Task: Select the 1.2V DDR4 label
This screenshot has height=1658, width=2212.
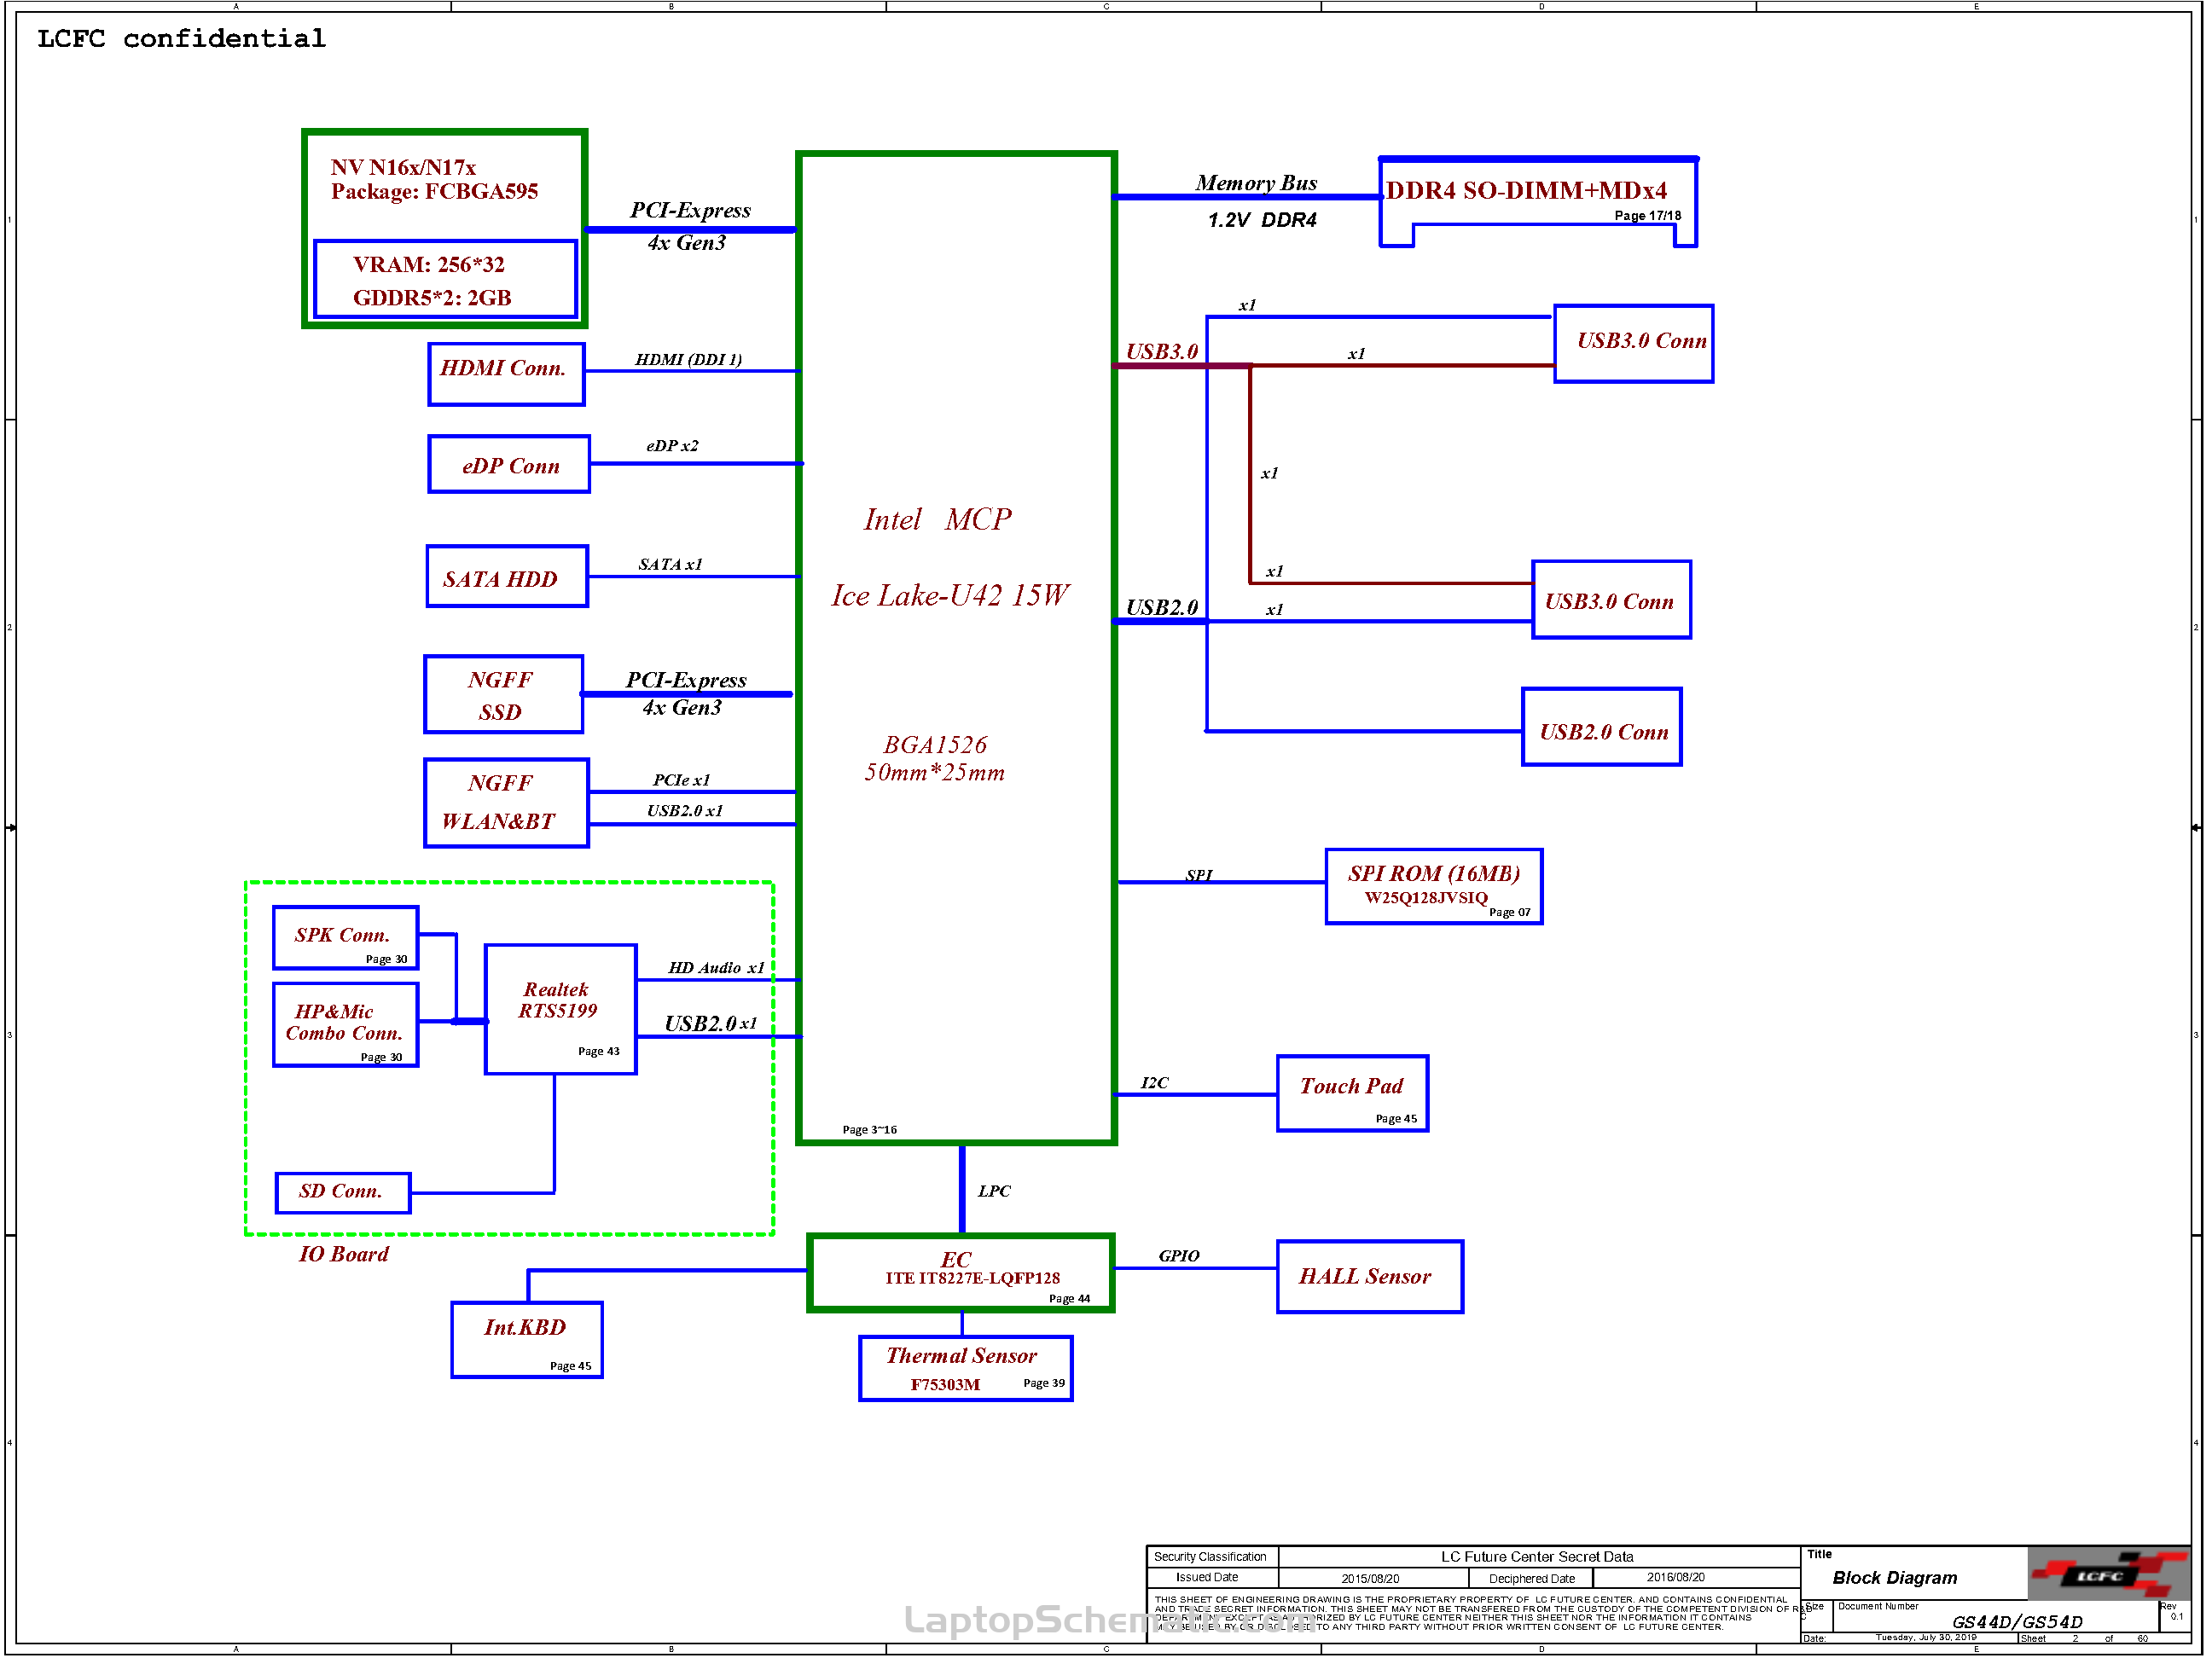Action: 1262,220
